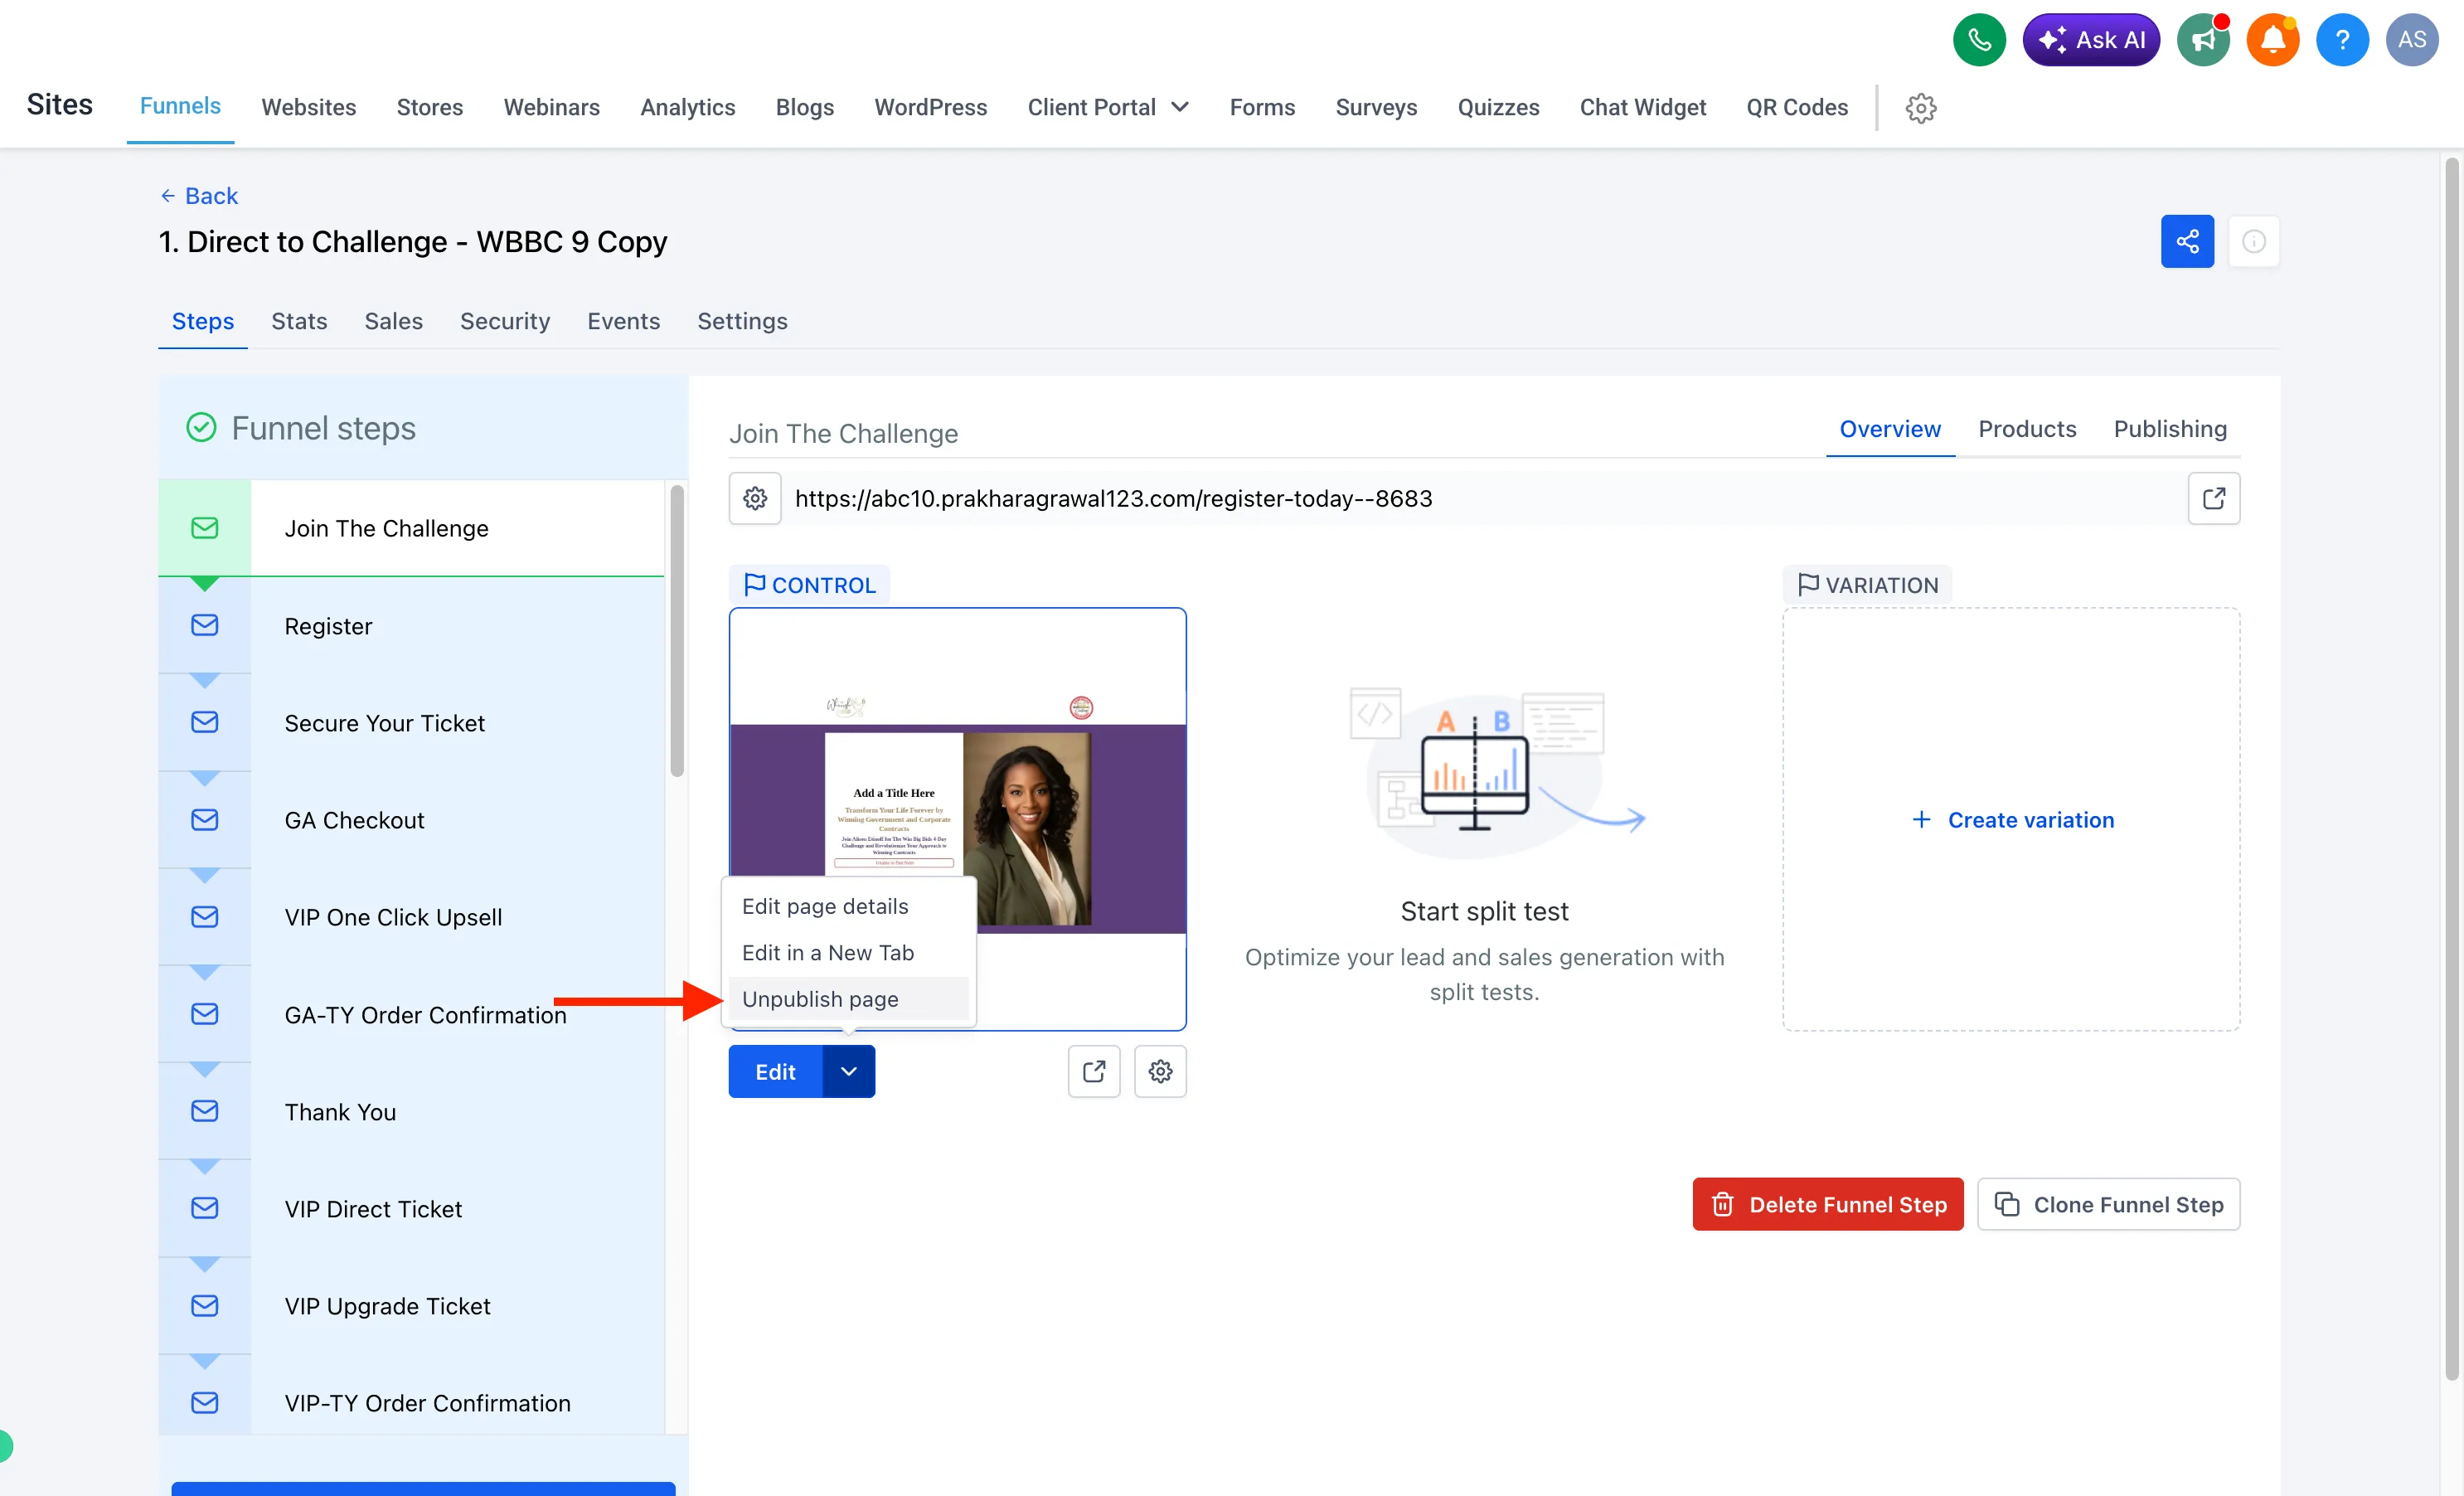The height and width of the screenshot is (1496, 2464).
Task: Open the Quizzes section
Action: click(1498, 107)
